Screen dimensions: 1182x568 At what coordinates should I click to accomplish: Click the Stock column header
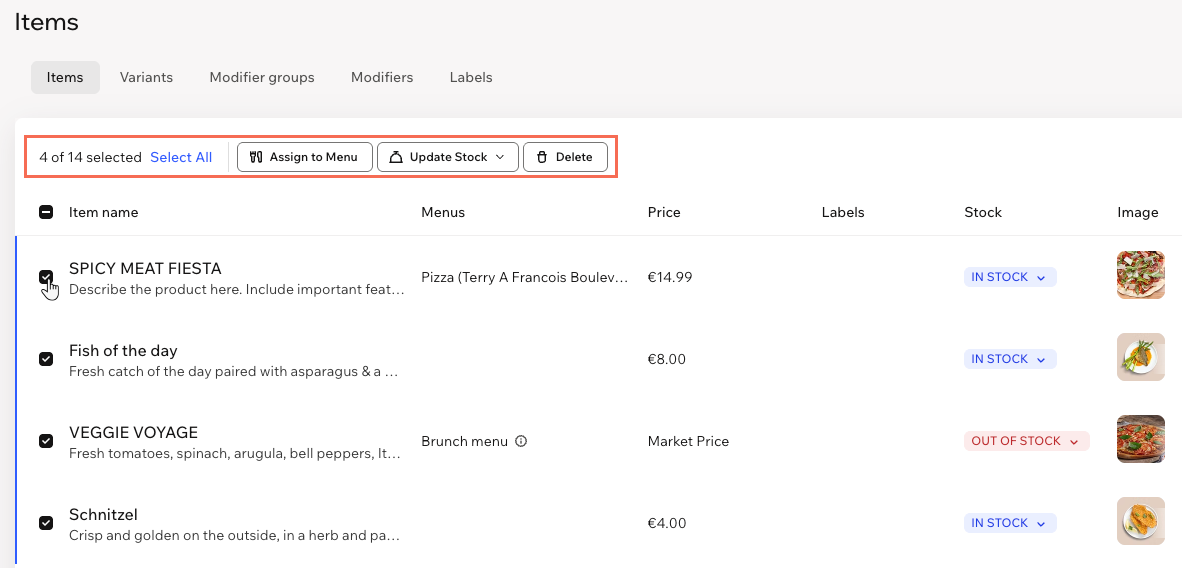[x=983, y=213]
